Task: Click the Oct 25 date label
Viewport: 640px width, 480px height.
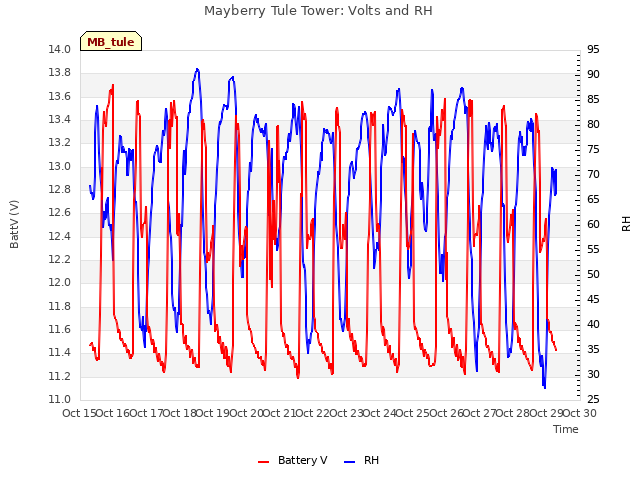Action: click(x=413, y=413)
